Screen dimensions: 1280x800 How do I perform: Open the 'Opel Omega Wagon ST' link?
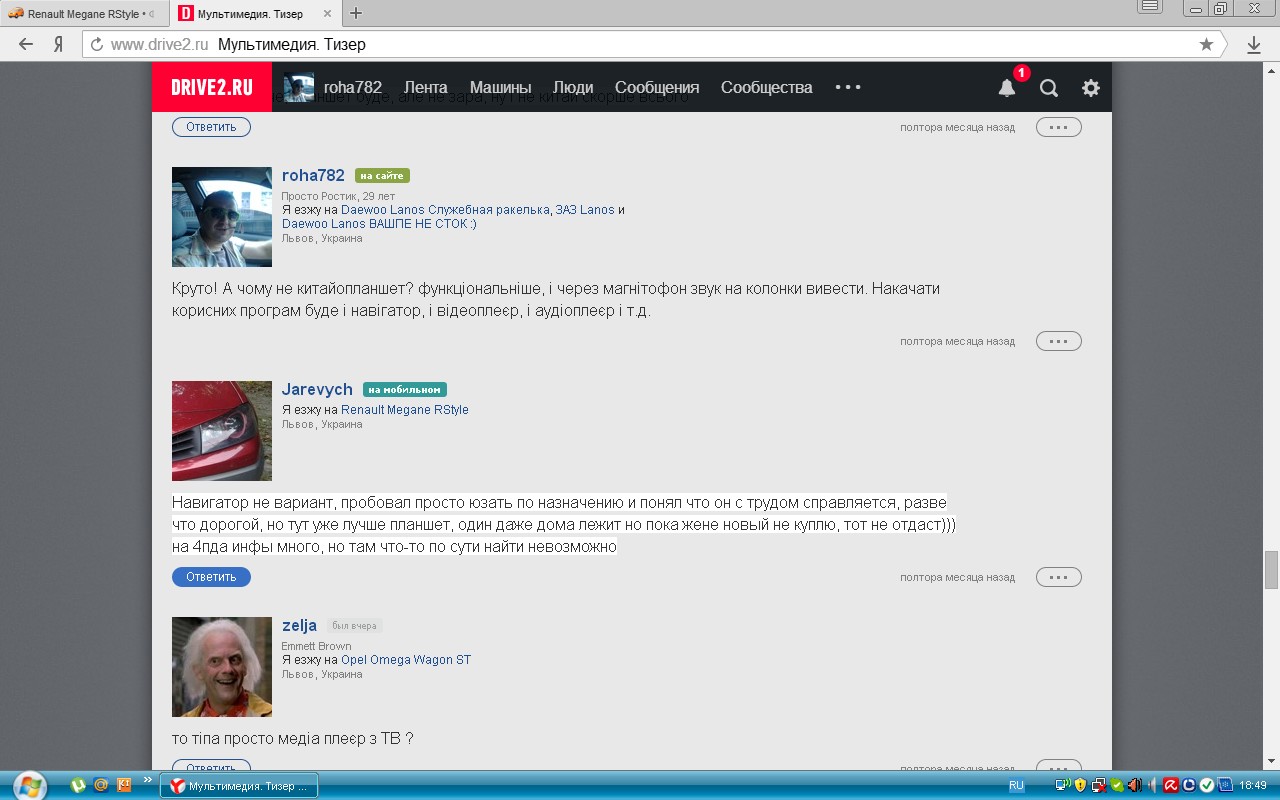click(406, 660)
